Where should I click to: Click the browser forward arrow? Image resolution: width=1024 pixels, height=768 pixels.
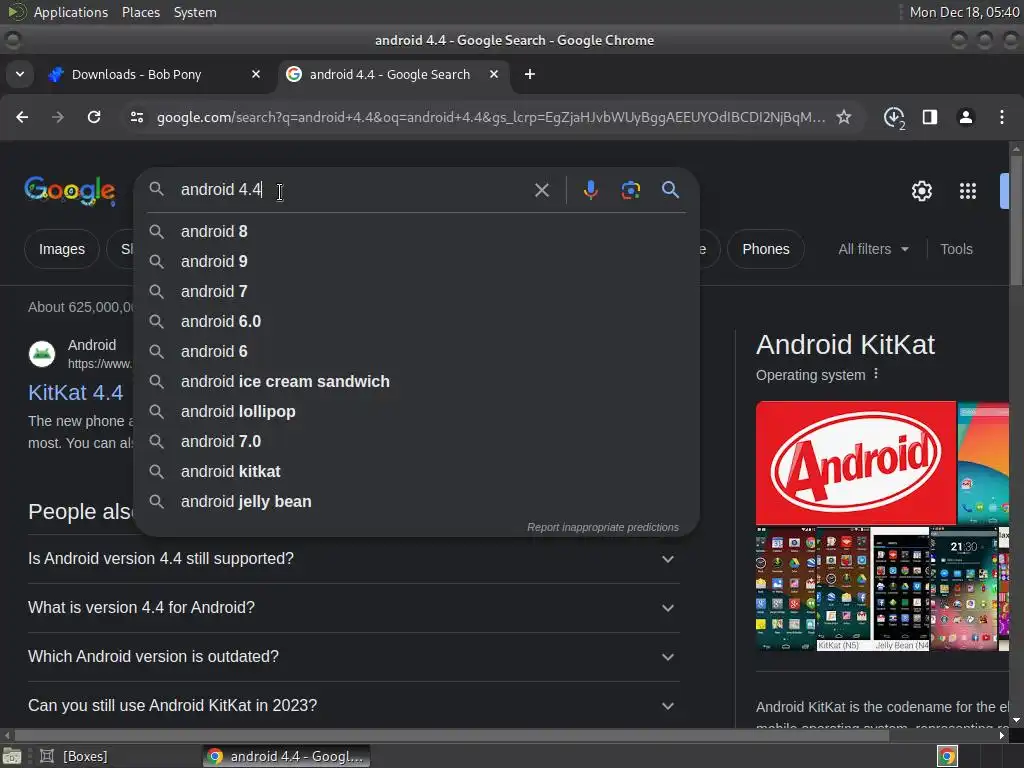[57, 117]
